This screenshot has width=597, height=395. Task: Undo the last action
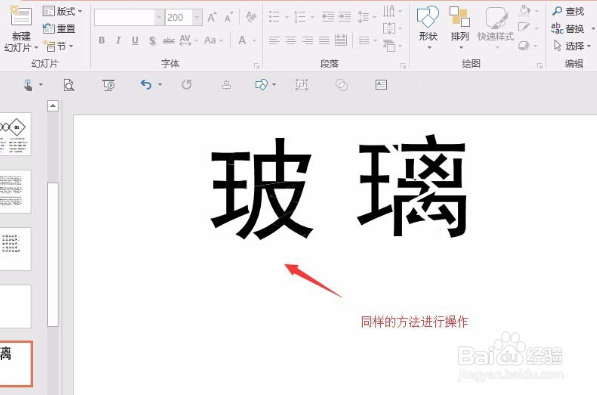coord(146,84)
